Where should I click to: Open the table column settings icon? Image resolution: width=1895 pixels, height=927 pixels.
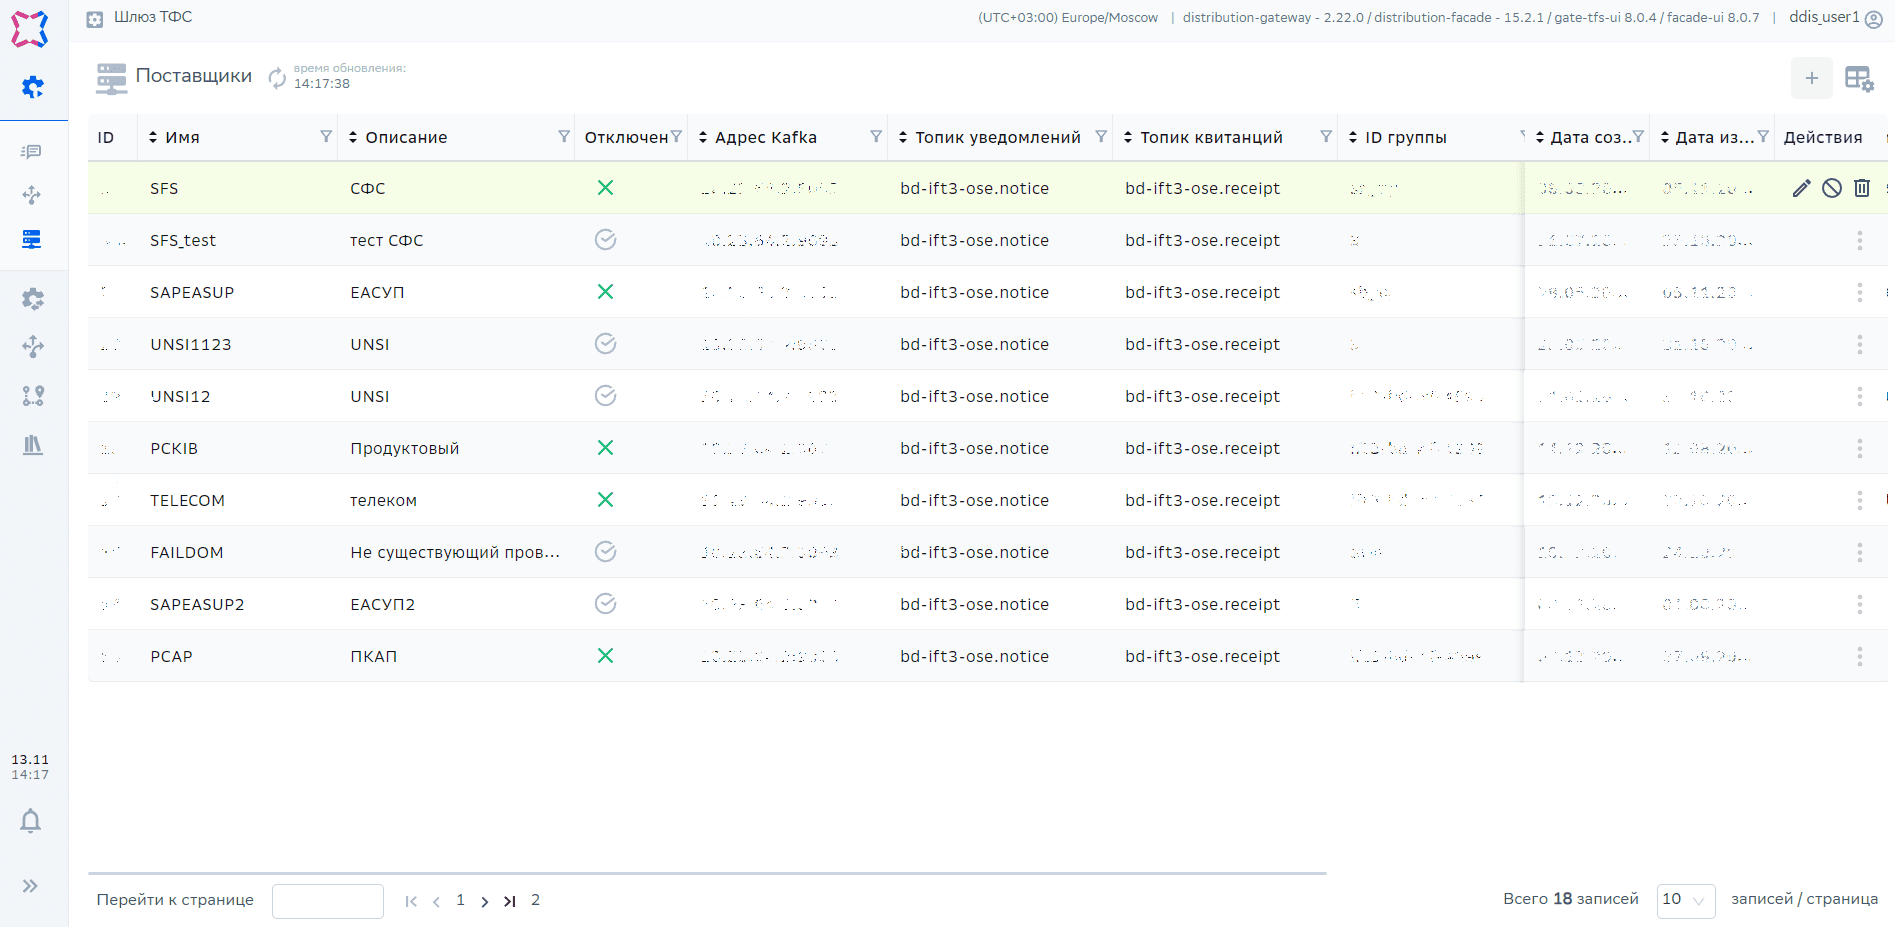tap(1858, 78)
